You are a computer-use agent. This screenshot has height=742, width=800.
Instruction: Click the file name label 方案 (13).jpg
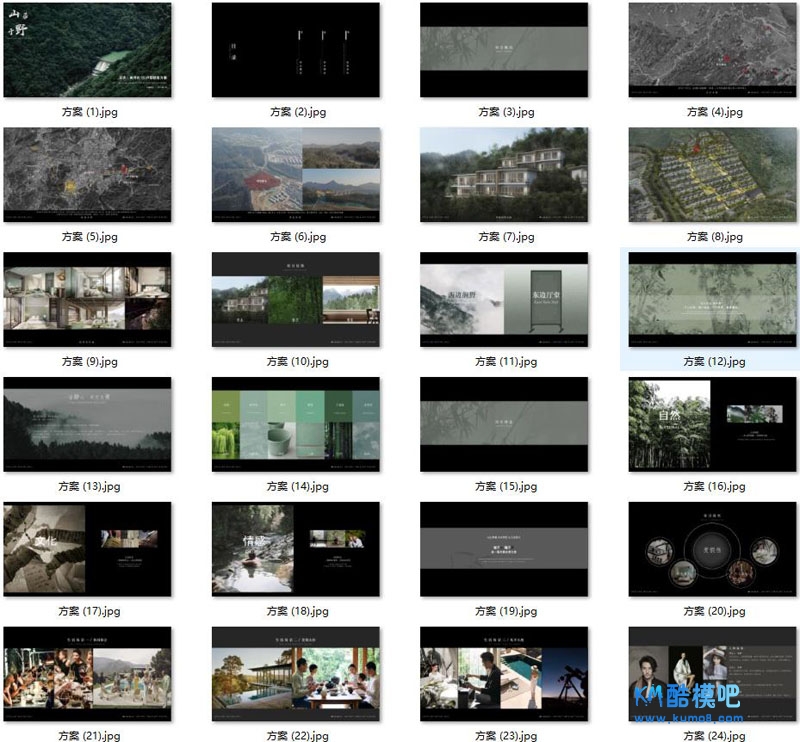point(89,487)
